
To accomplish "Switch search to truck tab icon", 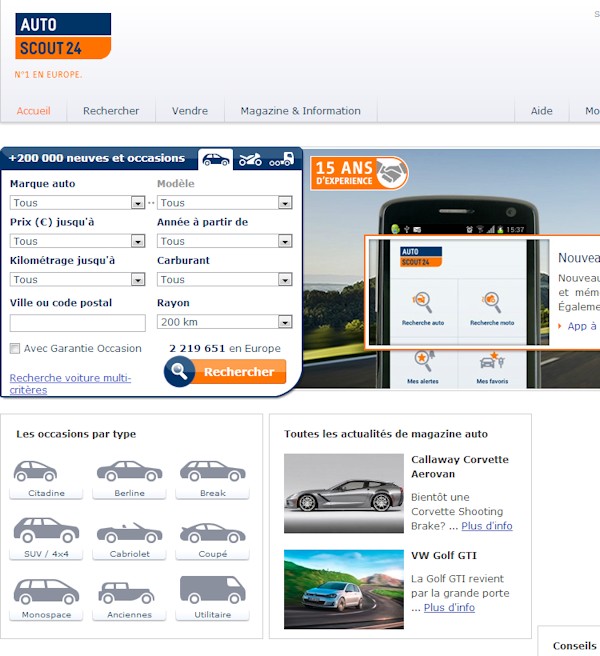I will click(x=282, y=159).
